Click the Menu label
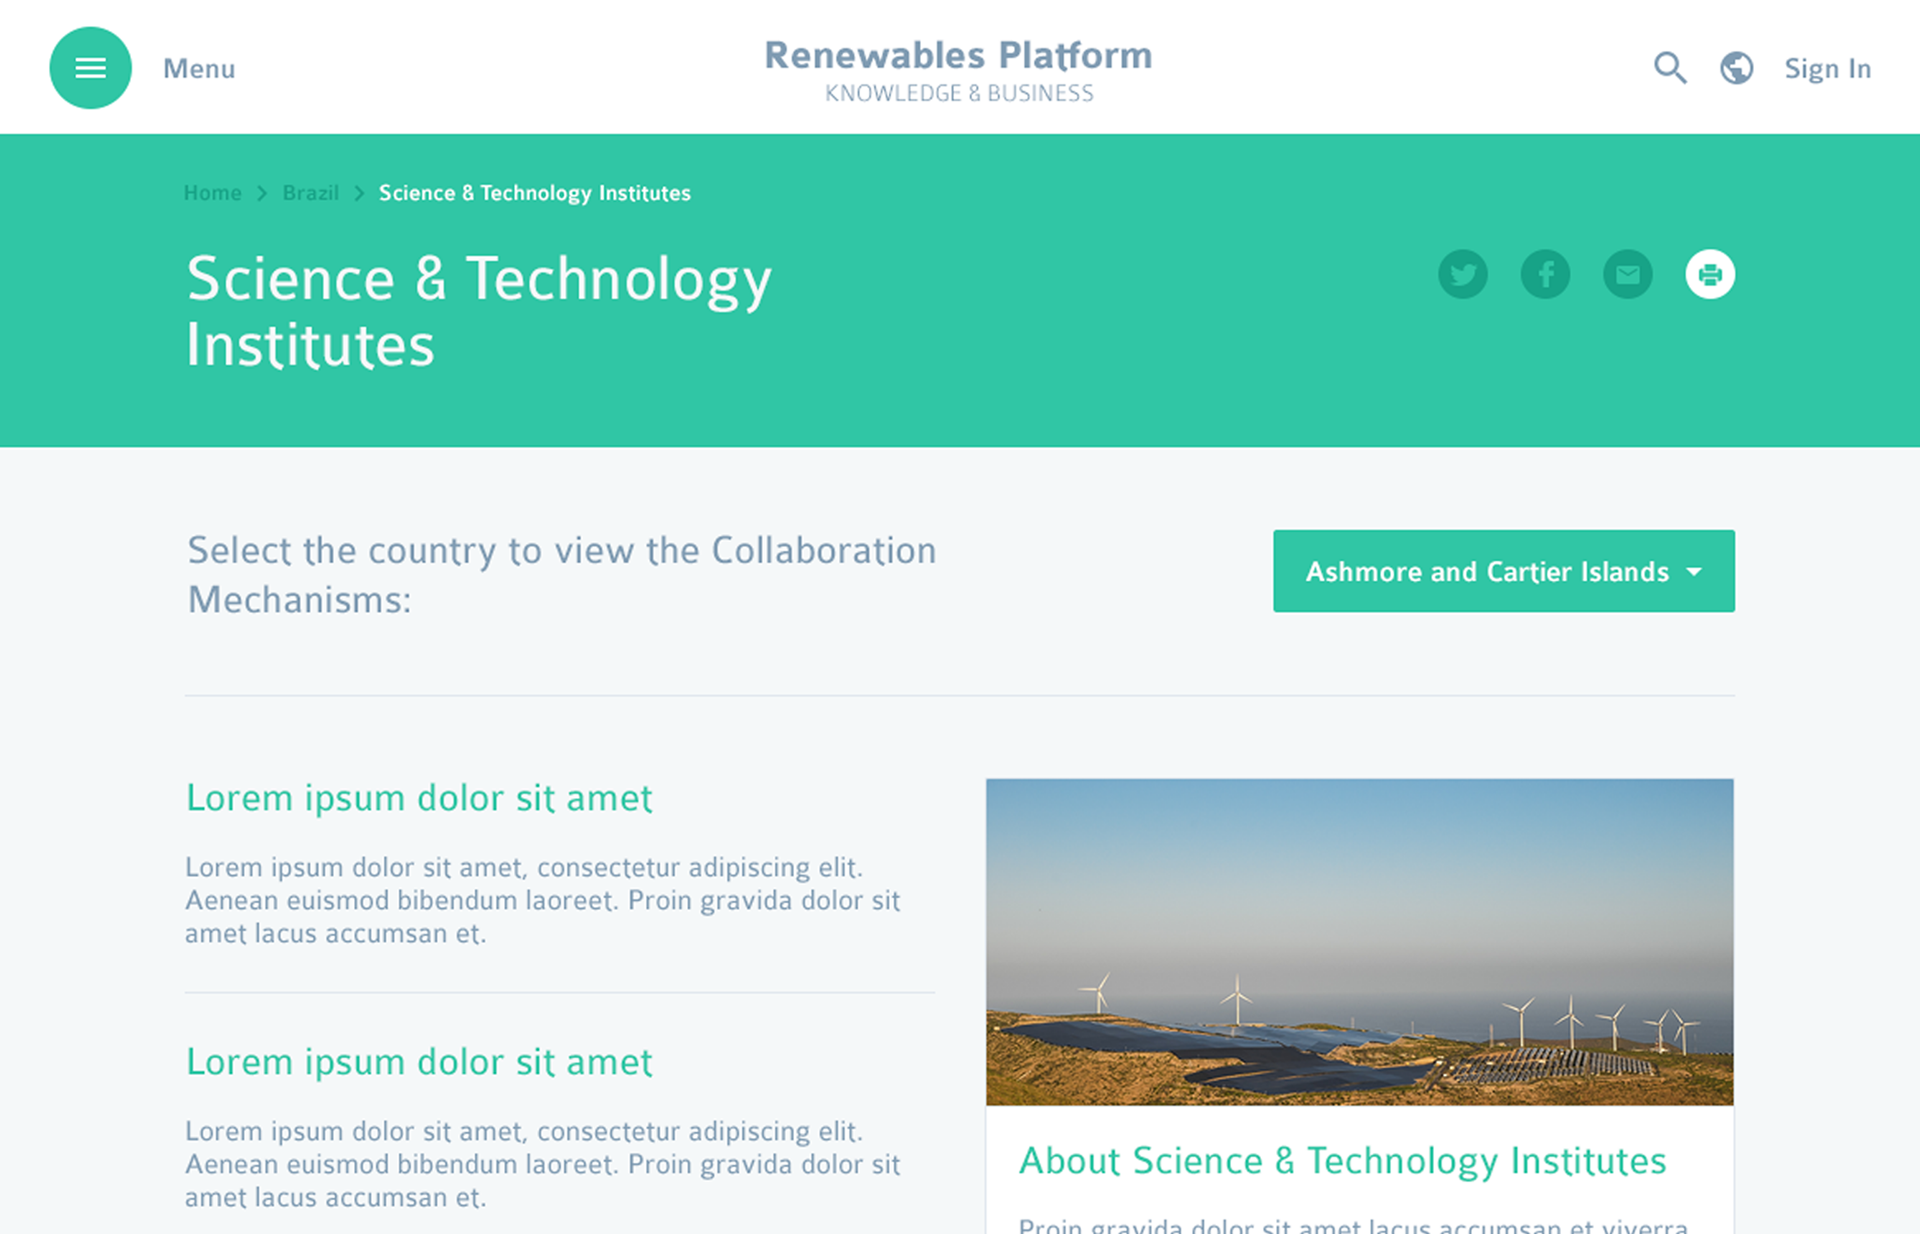 199,69
